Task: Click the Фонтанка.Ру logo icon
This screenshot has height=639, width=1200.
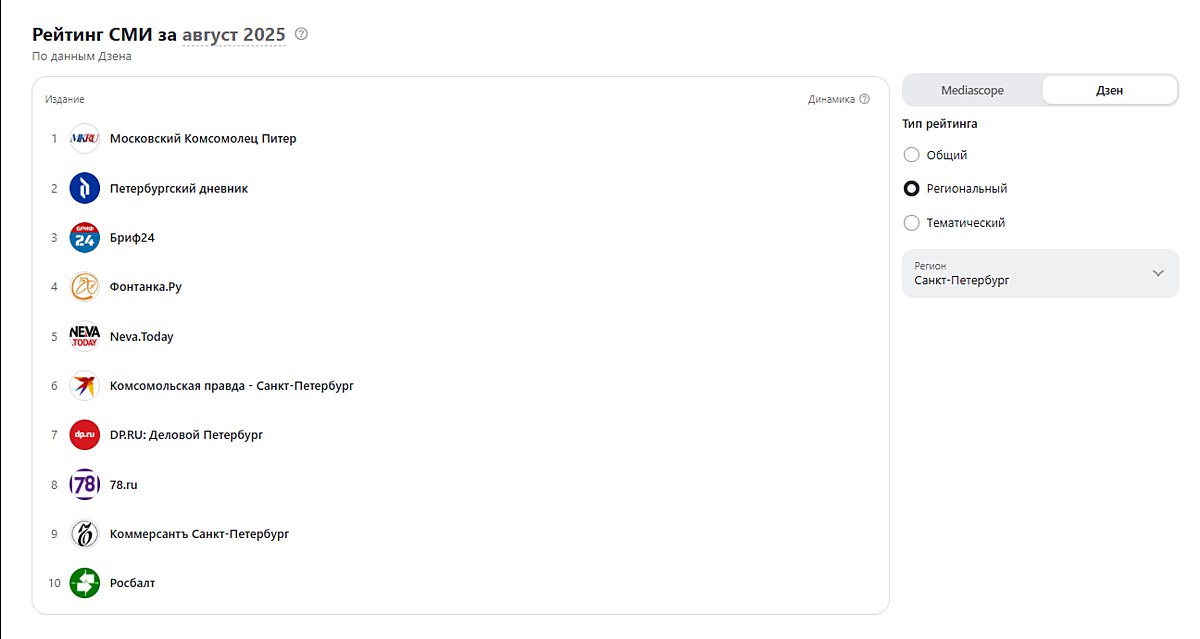Action: (x=85, y=287)
